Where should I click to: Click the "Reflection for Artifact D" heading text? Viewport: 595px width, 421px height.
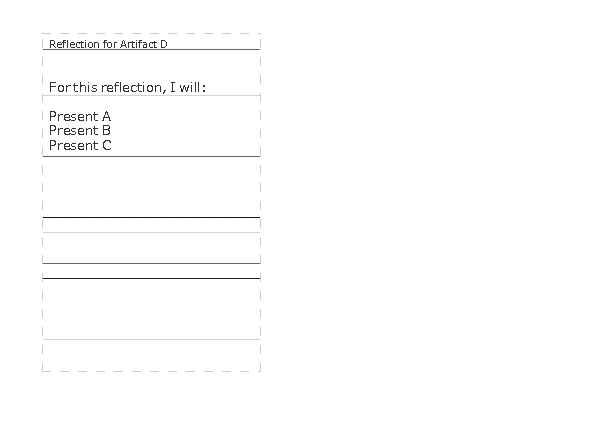point(108,44)
